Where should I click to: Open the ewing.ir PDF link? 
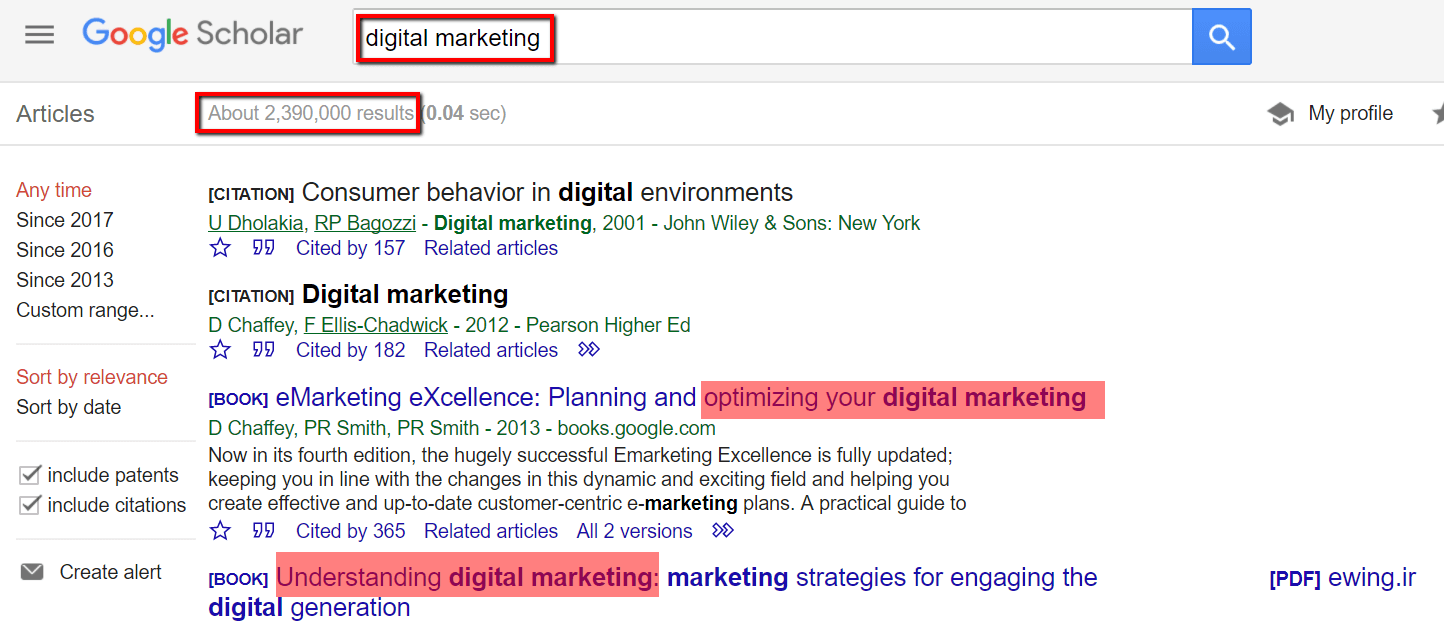[x=1343, y=578]
